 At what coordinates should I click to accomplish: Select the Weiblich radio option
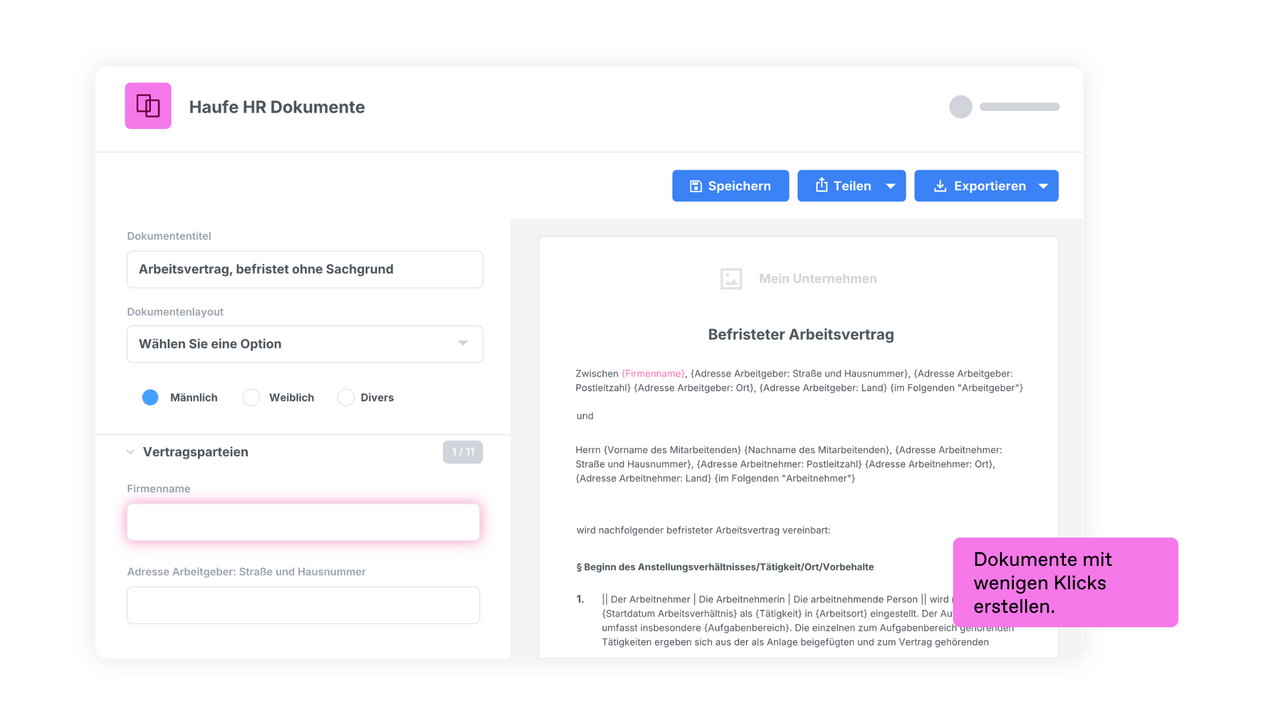251,397
